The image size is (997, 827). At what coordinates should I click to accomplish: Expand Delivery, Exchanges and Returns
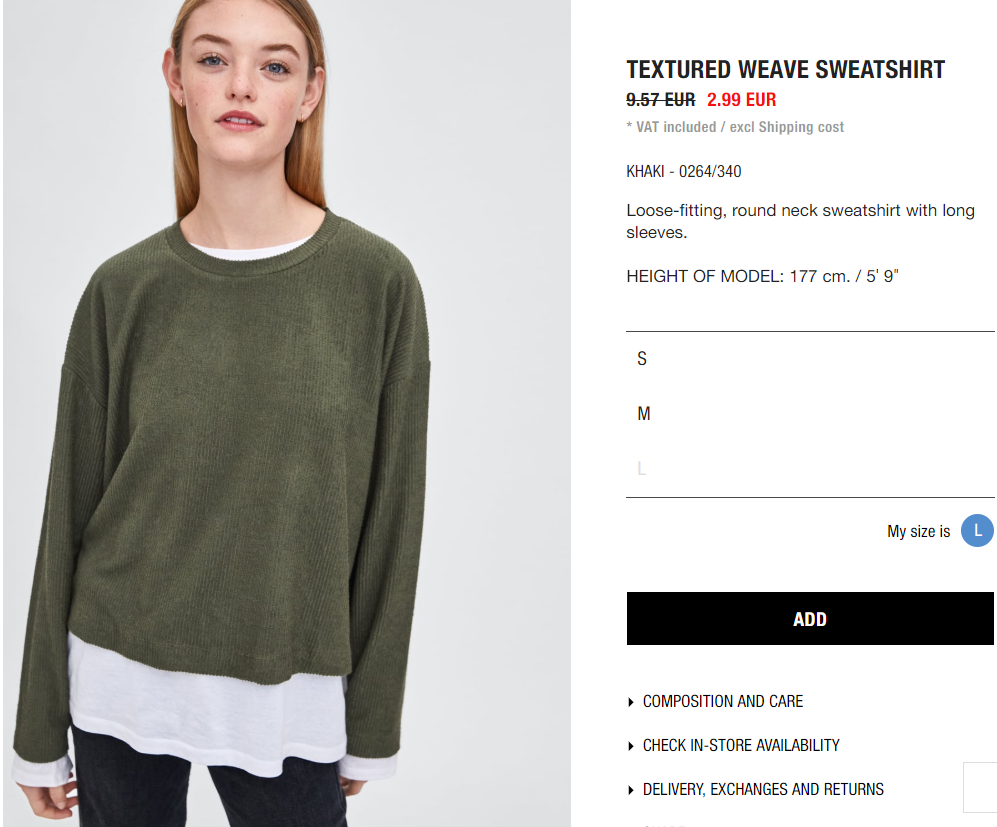click(x=763, y=789)
